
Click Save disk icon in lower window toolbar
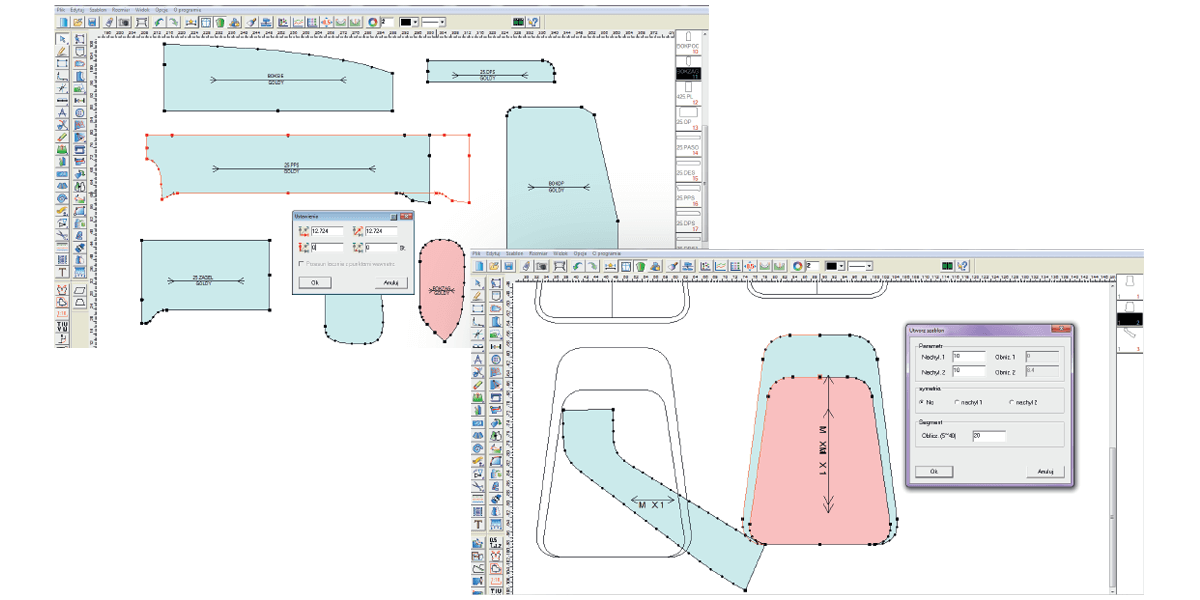(508, 266)
